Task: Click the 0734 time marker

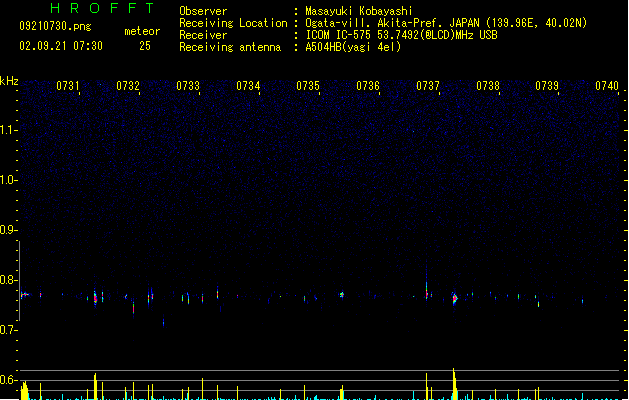Action: [248, 86]
